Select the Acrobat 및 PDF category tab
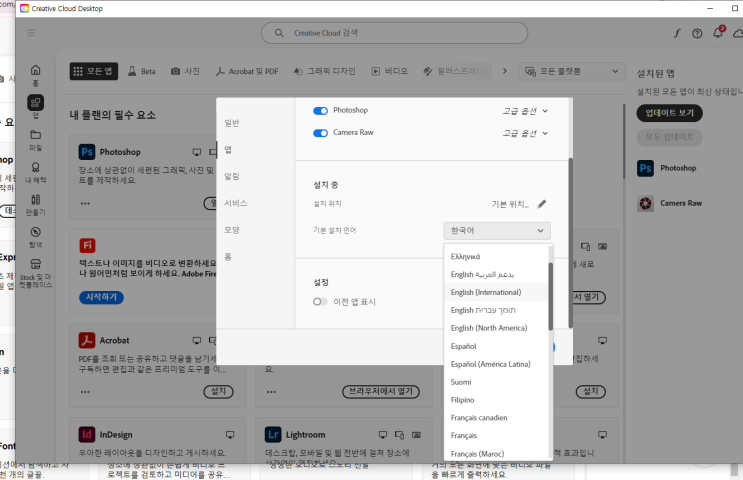 click(x=247, y=71)
